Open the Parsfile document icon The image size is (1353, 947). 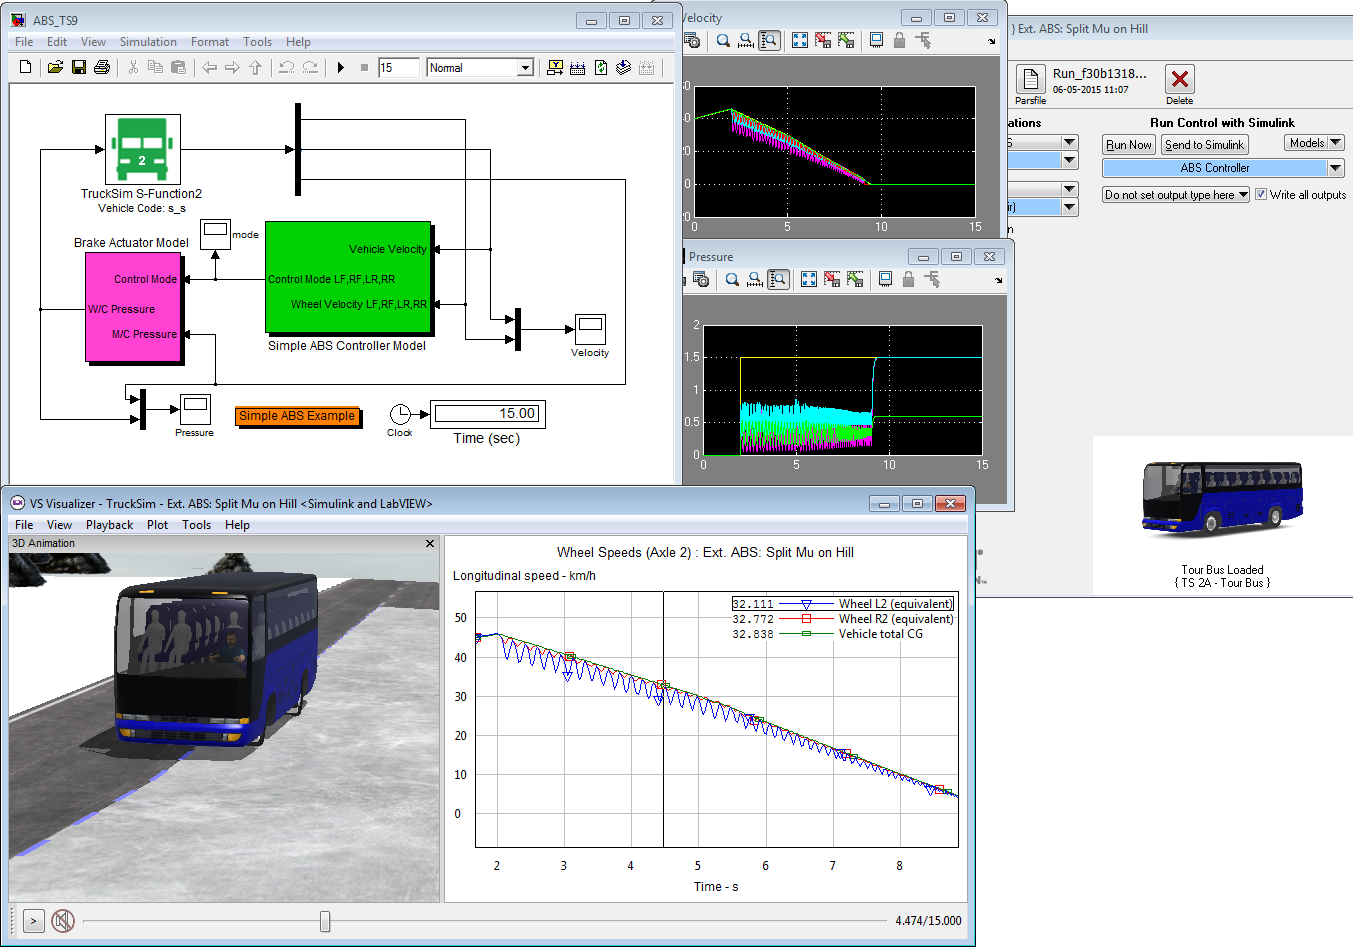pos(1030,80)
